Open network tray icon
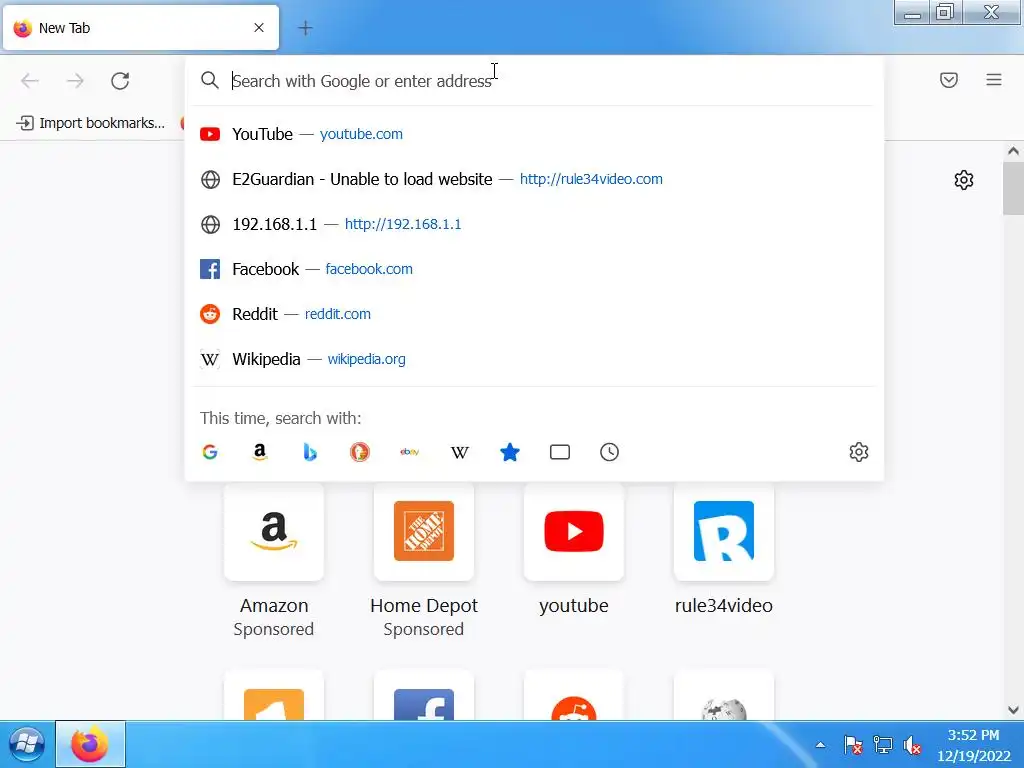 pos(882,744)
